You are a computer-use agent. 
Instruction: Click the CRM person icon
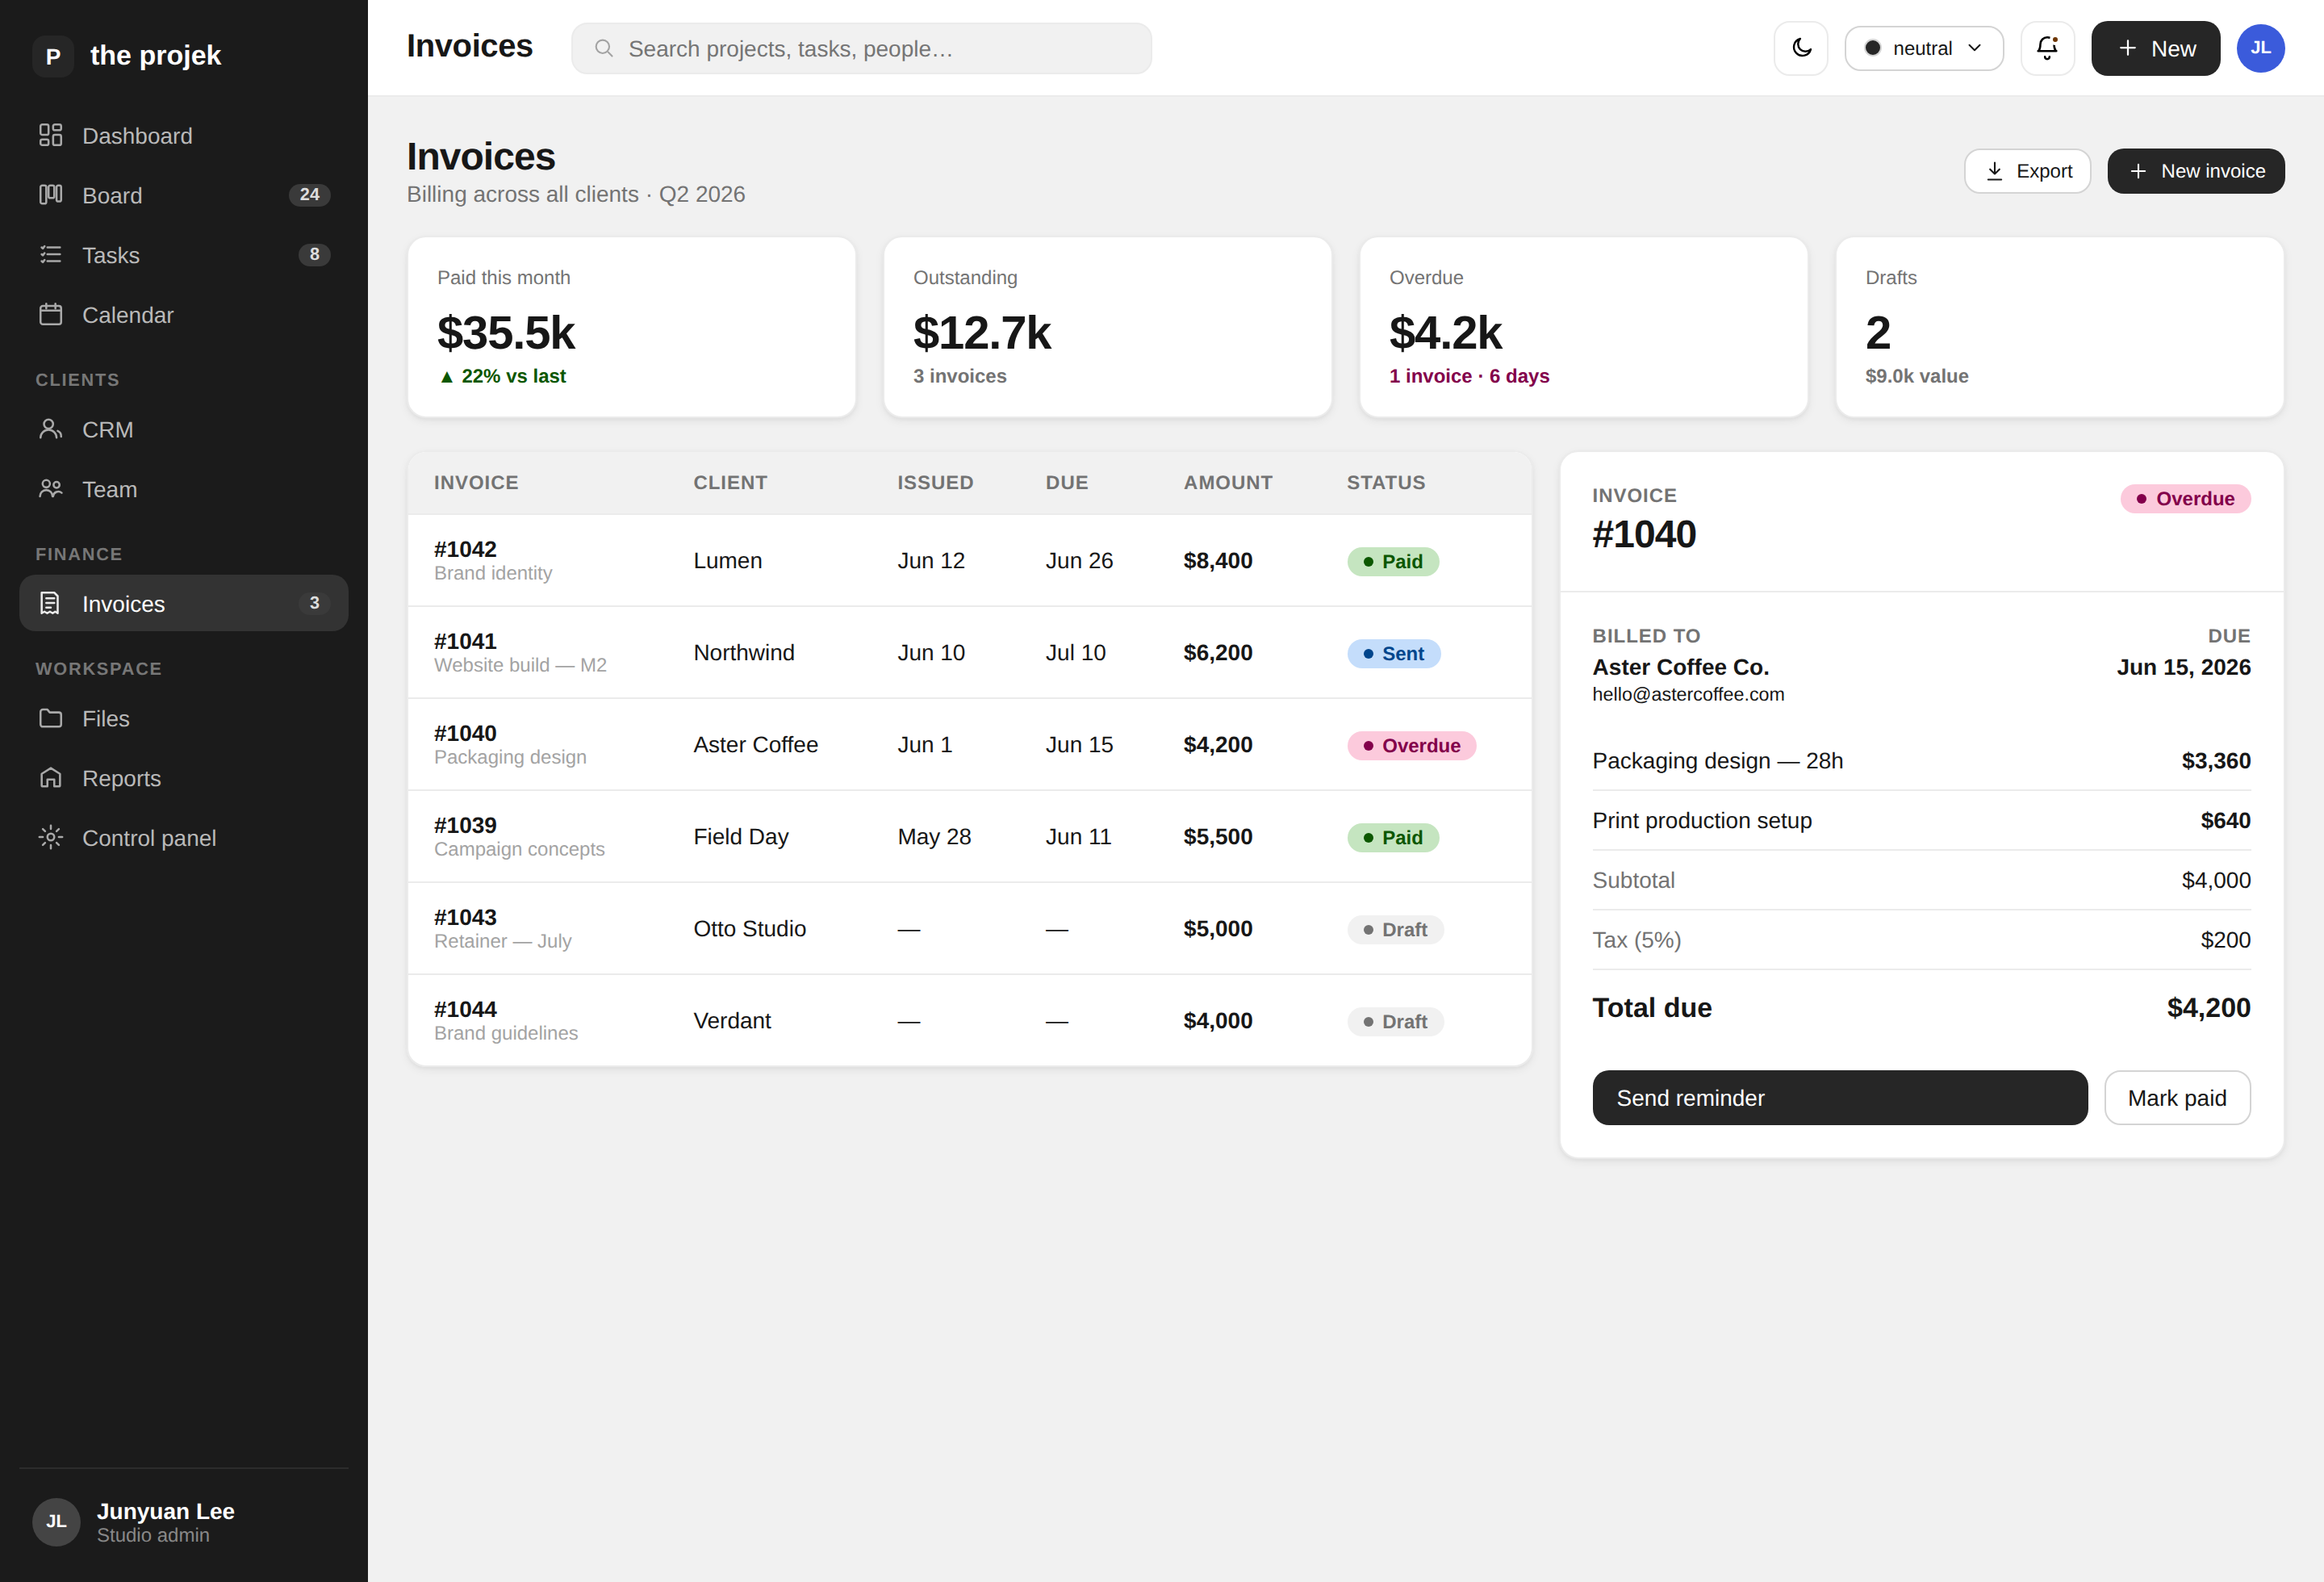coord(51,429)
